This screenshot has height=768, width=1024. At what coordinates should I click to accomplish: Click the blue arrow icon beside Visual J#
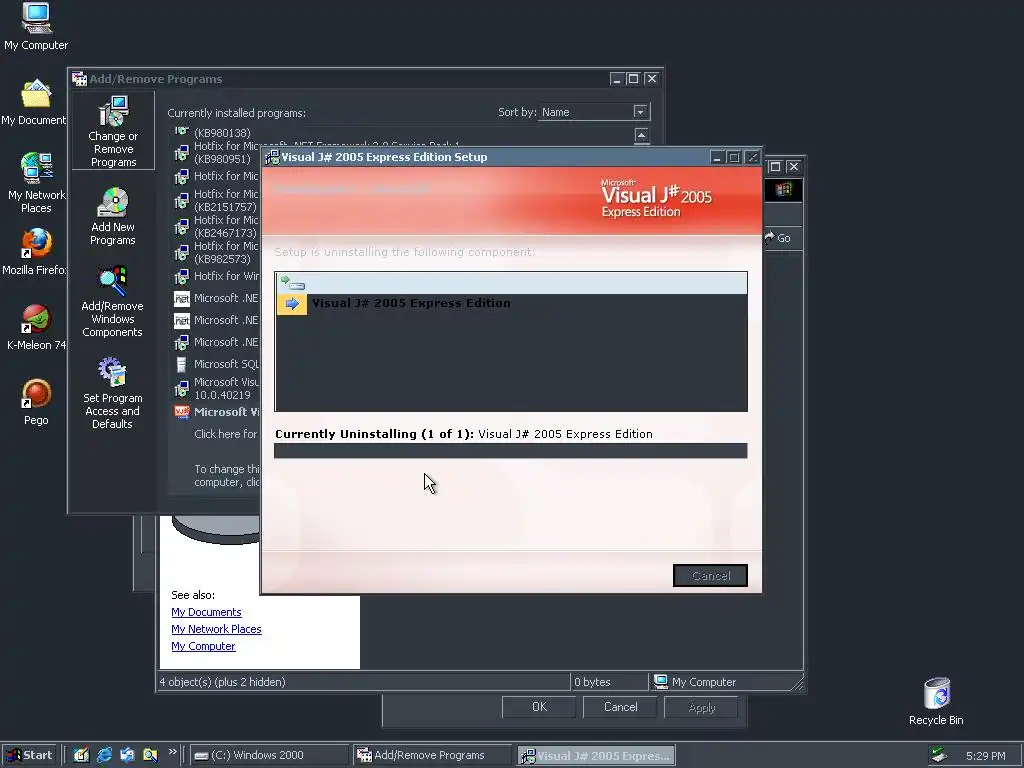click(292, 304)
